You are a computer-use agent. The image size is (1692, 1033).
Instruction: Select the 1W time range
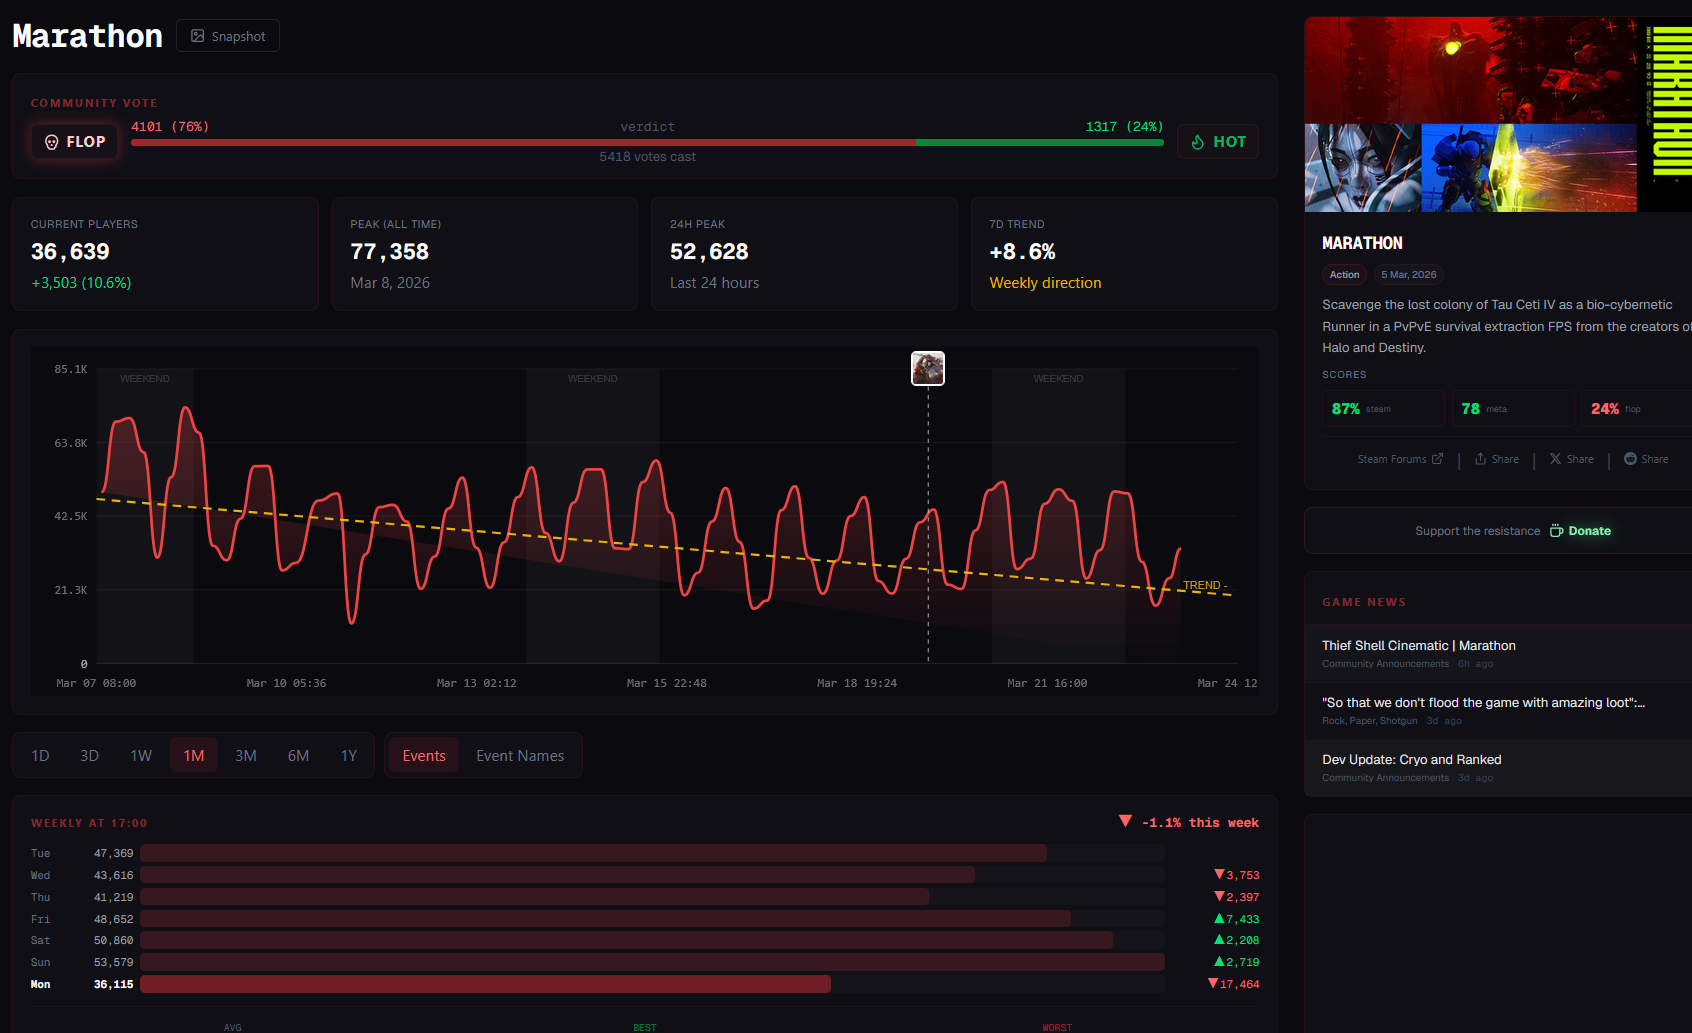coord(141,756)
